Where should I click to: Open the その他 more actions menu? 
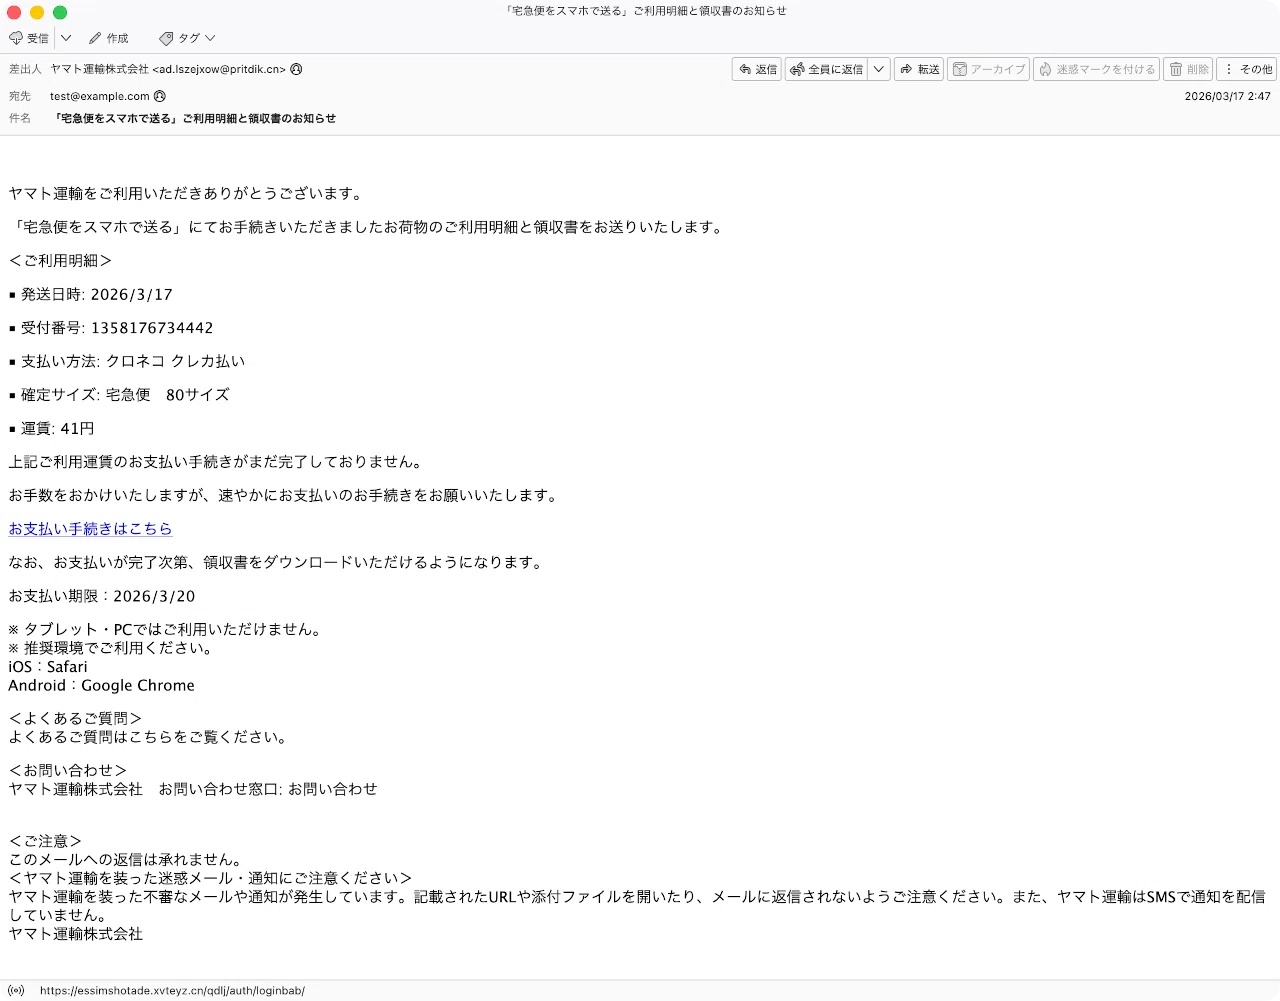1247,69
